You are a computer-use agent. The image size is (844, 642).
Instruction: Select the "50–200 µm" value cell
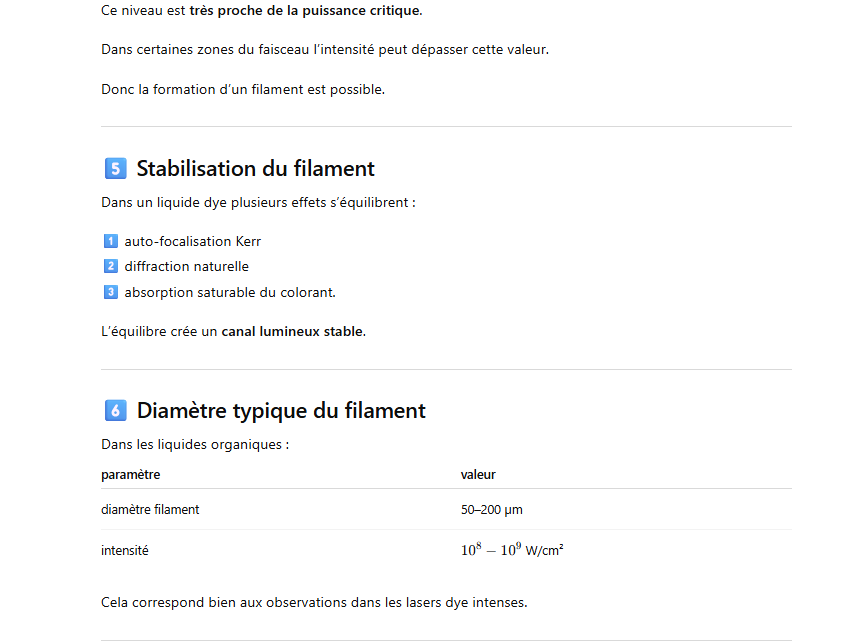point(491,509)
